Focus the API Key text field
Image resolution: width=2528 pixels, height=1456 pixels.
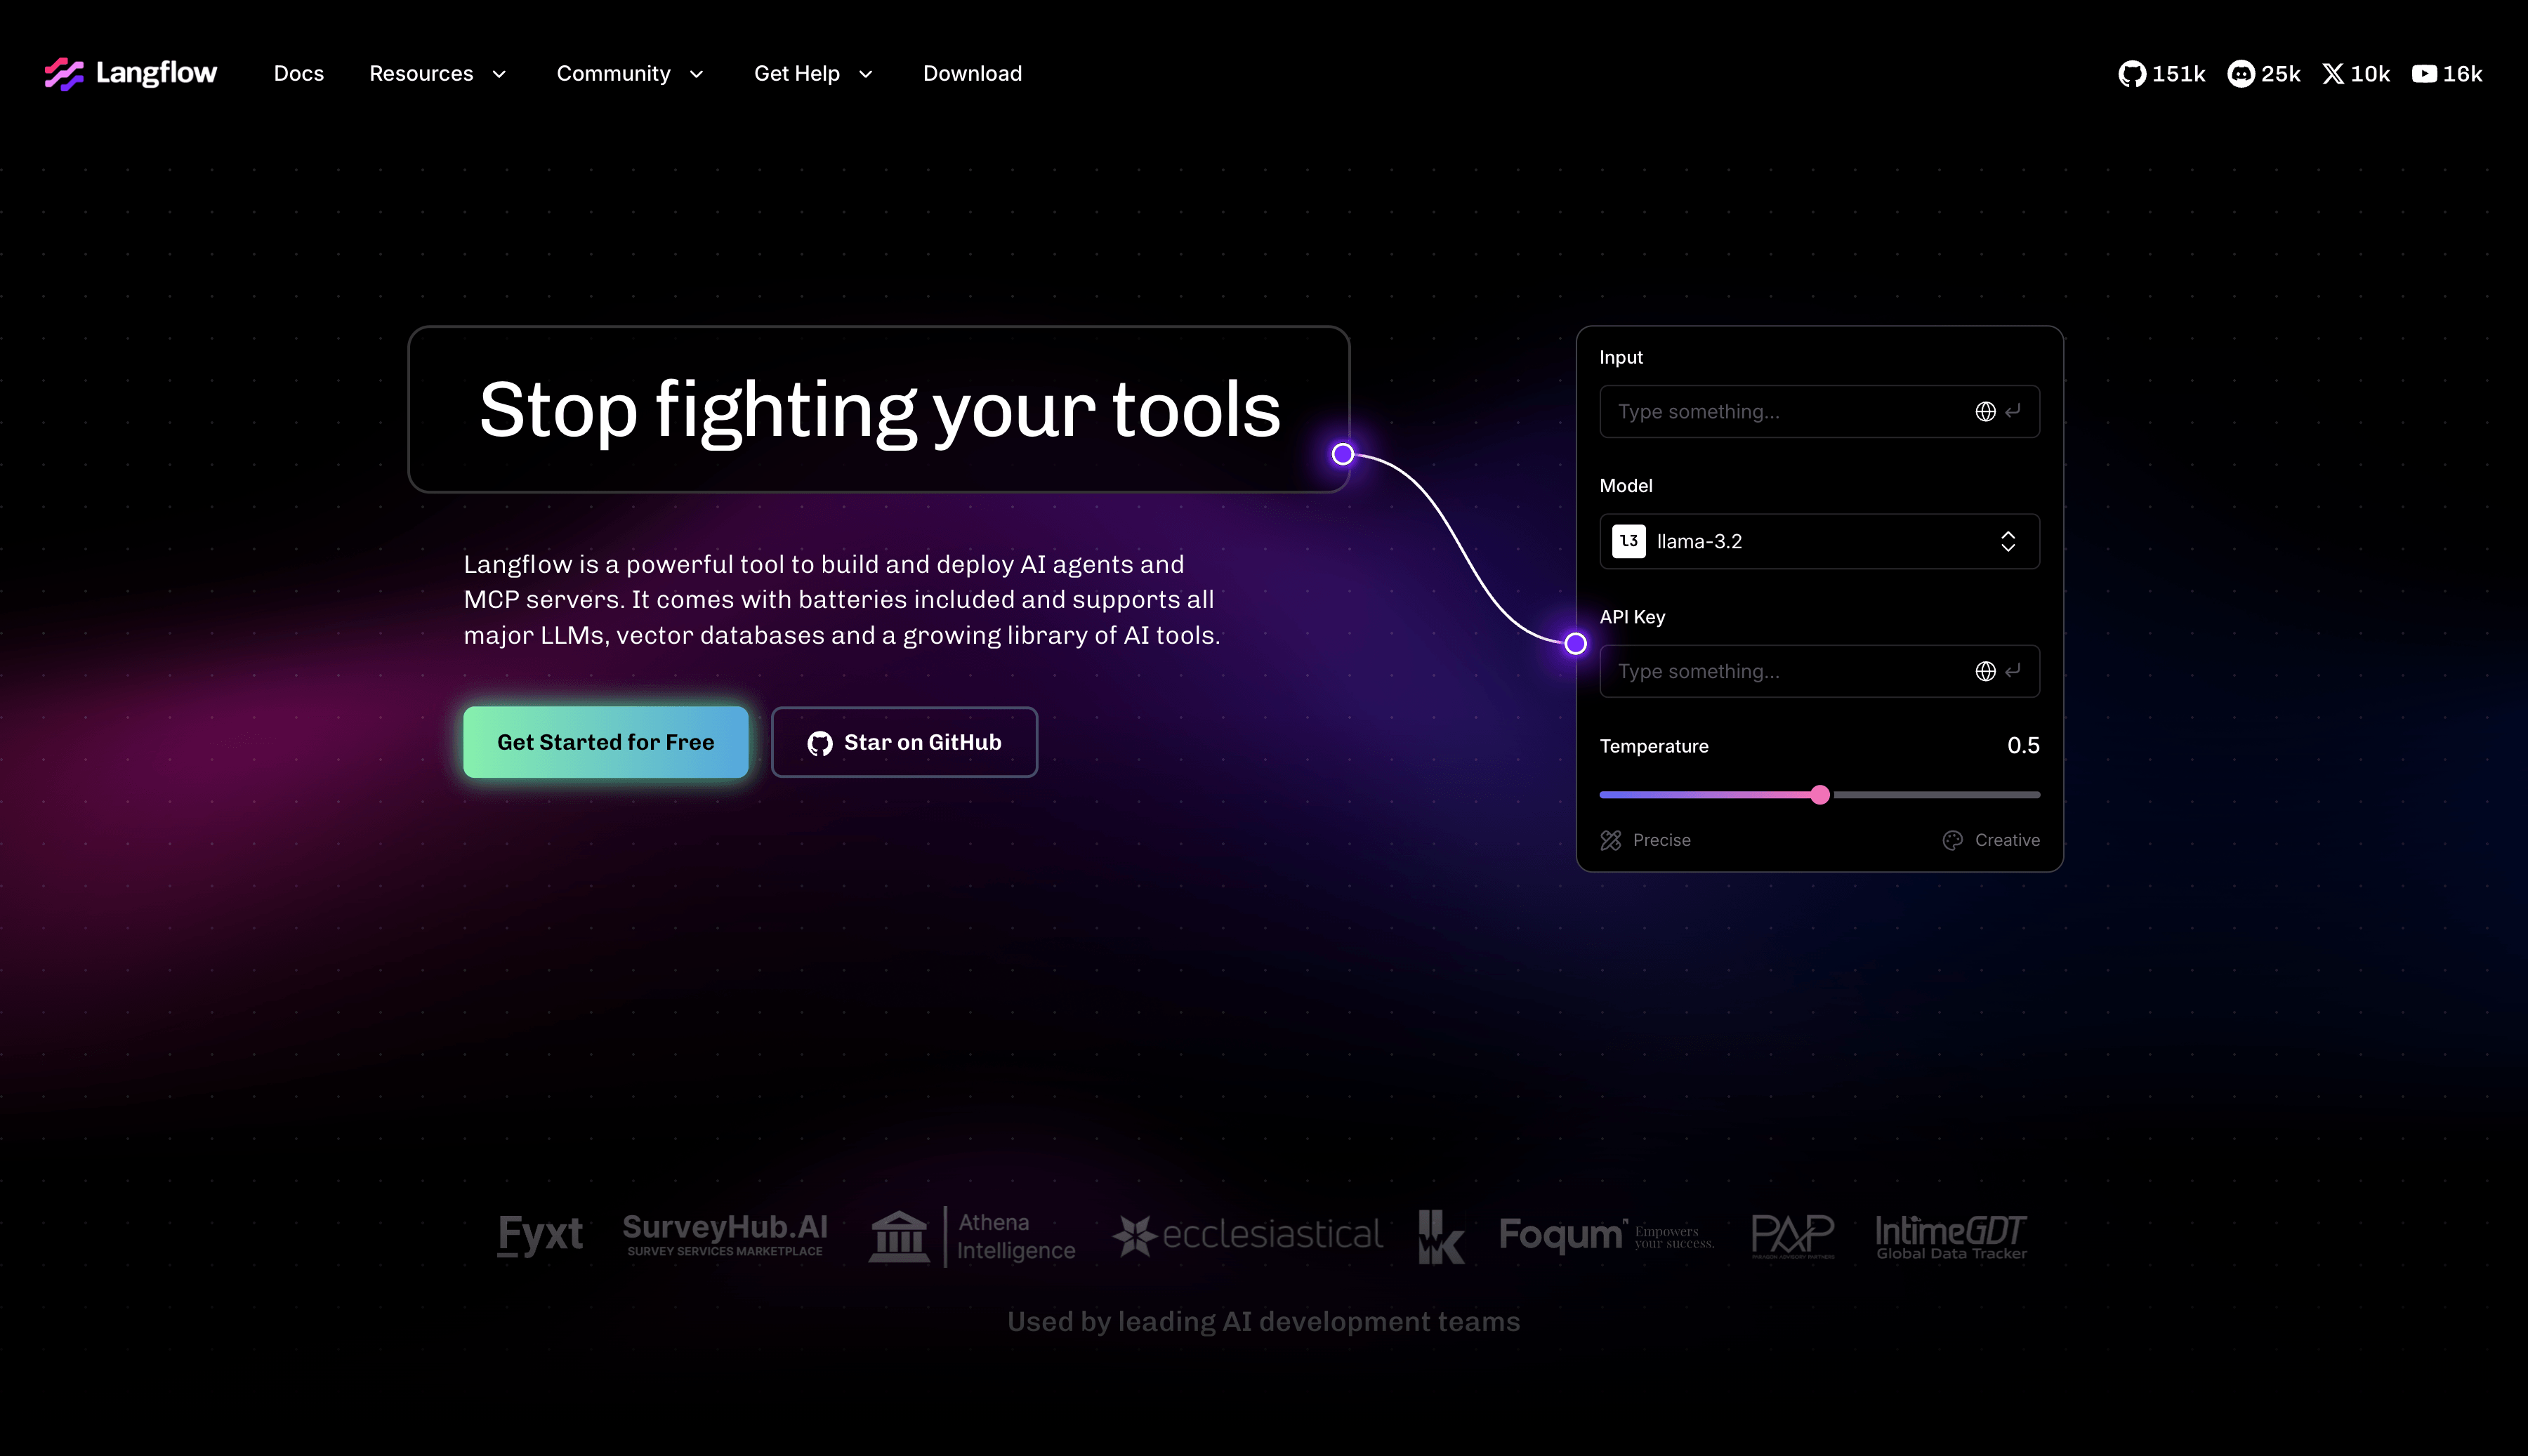[1819, 671]
